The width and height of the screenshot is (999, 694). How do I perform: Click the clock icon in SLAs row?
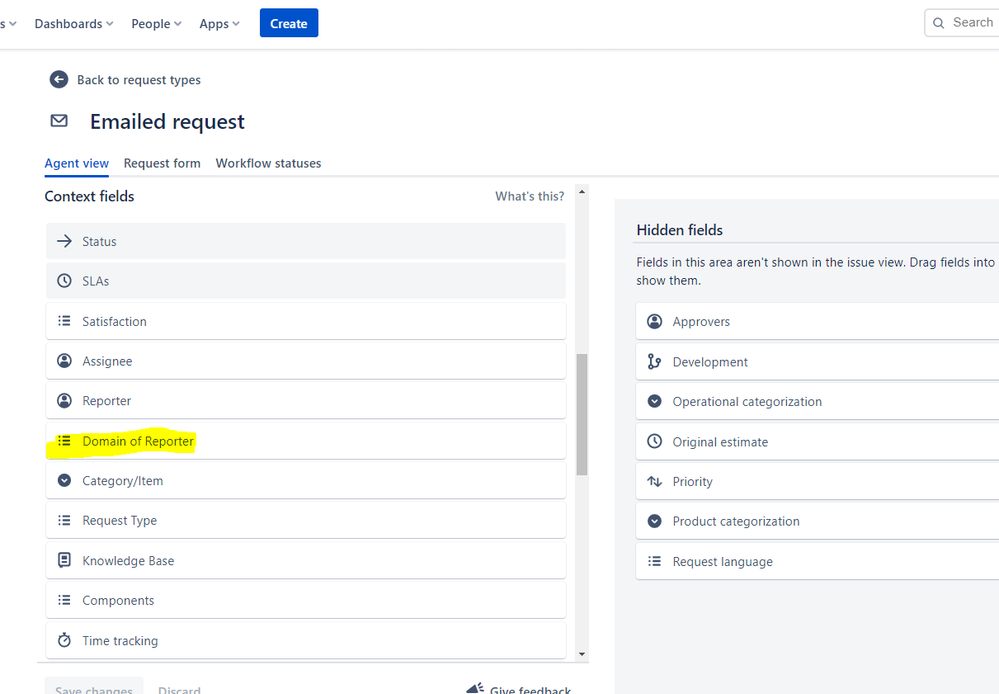[x=64, y=280]
